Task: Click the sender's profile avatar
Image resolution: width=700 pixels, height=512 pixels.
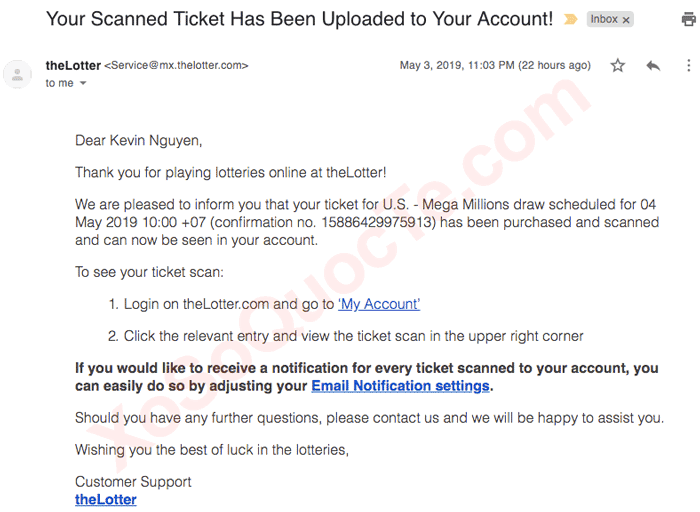Action: point(17,73)
